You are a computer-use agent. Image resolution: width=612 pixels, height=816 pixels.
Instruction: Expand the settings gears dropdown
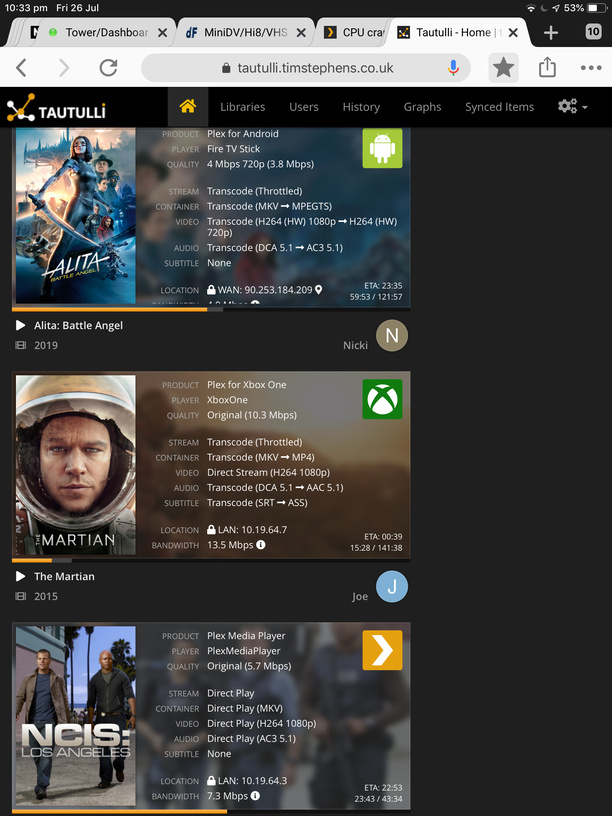tap(572, 106)
